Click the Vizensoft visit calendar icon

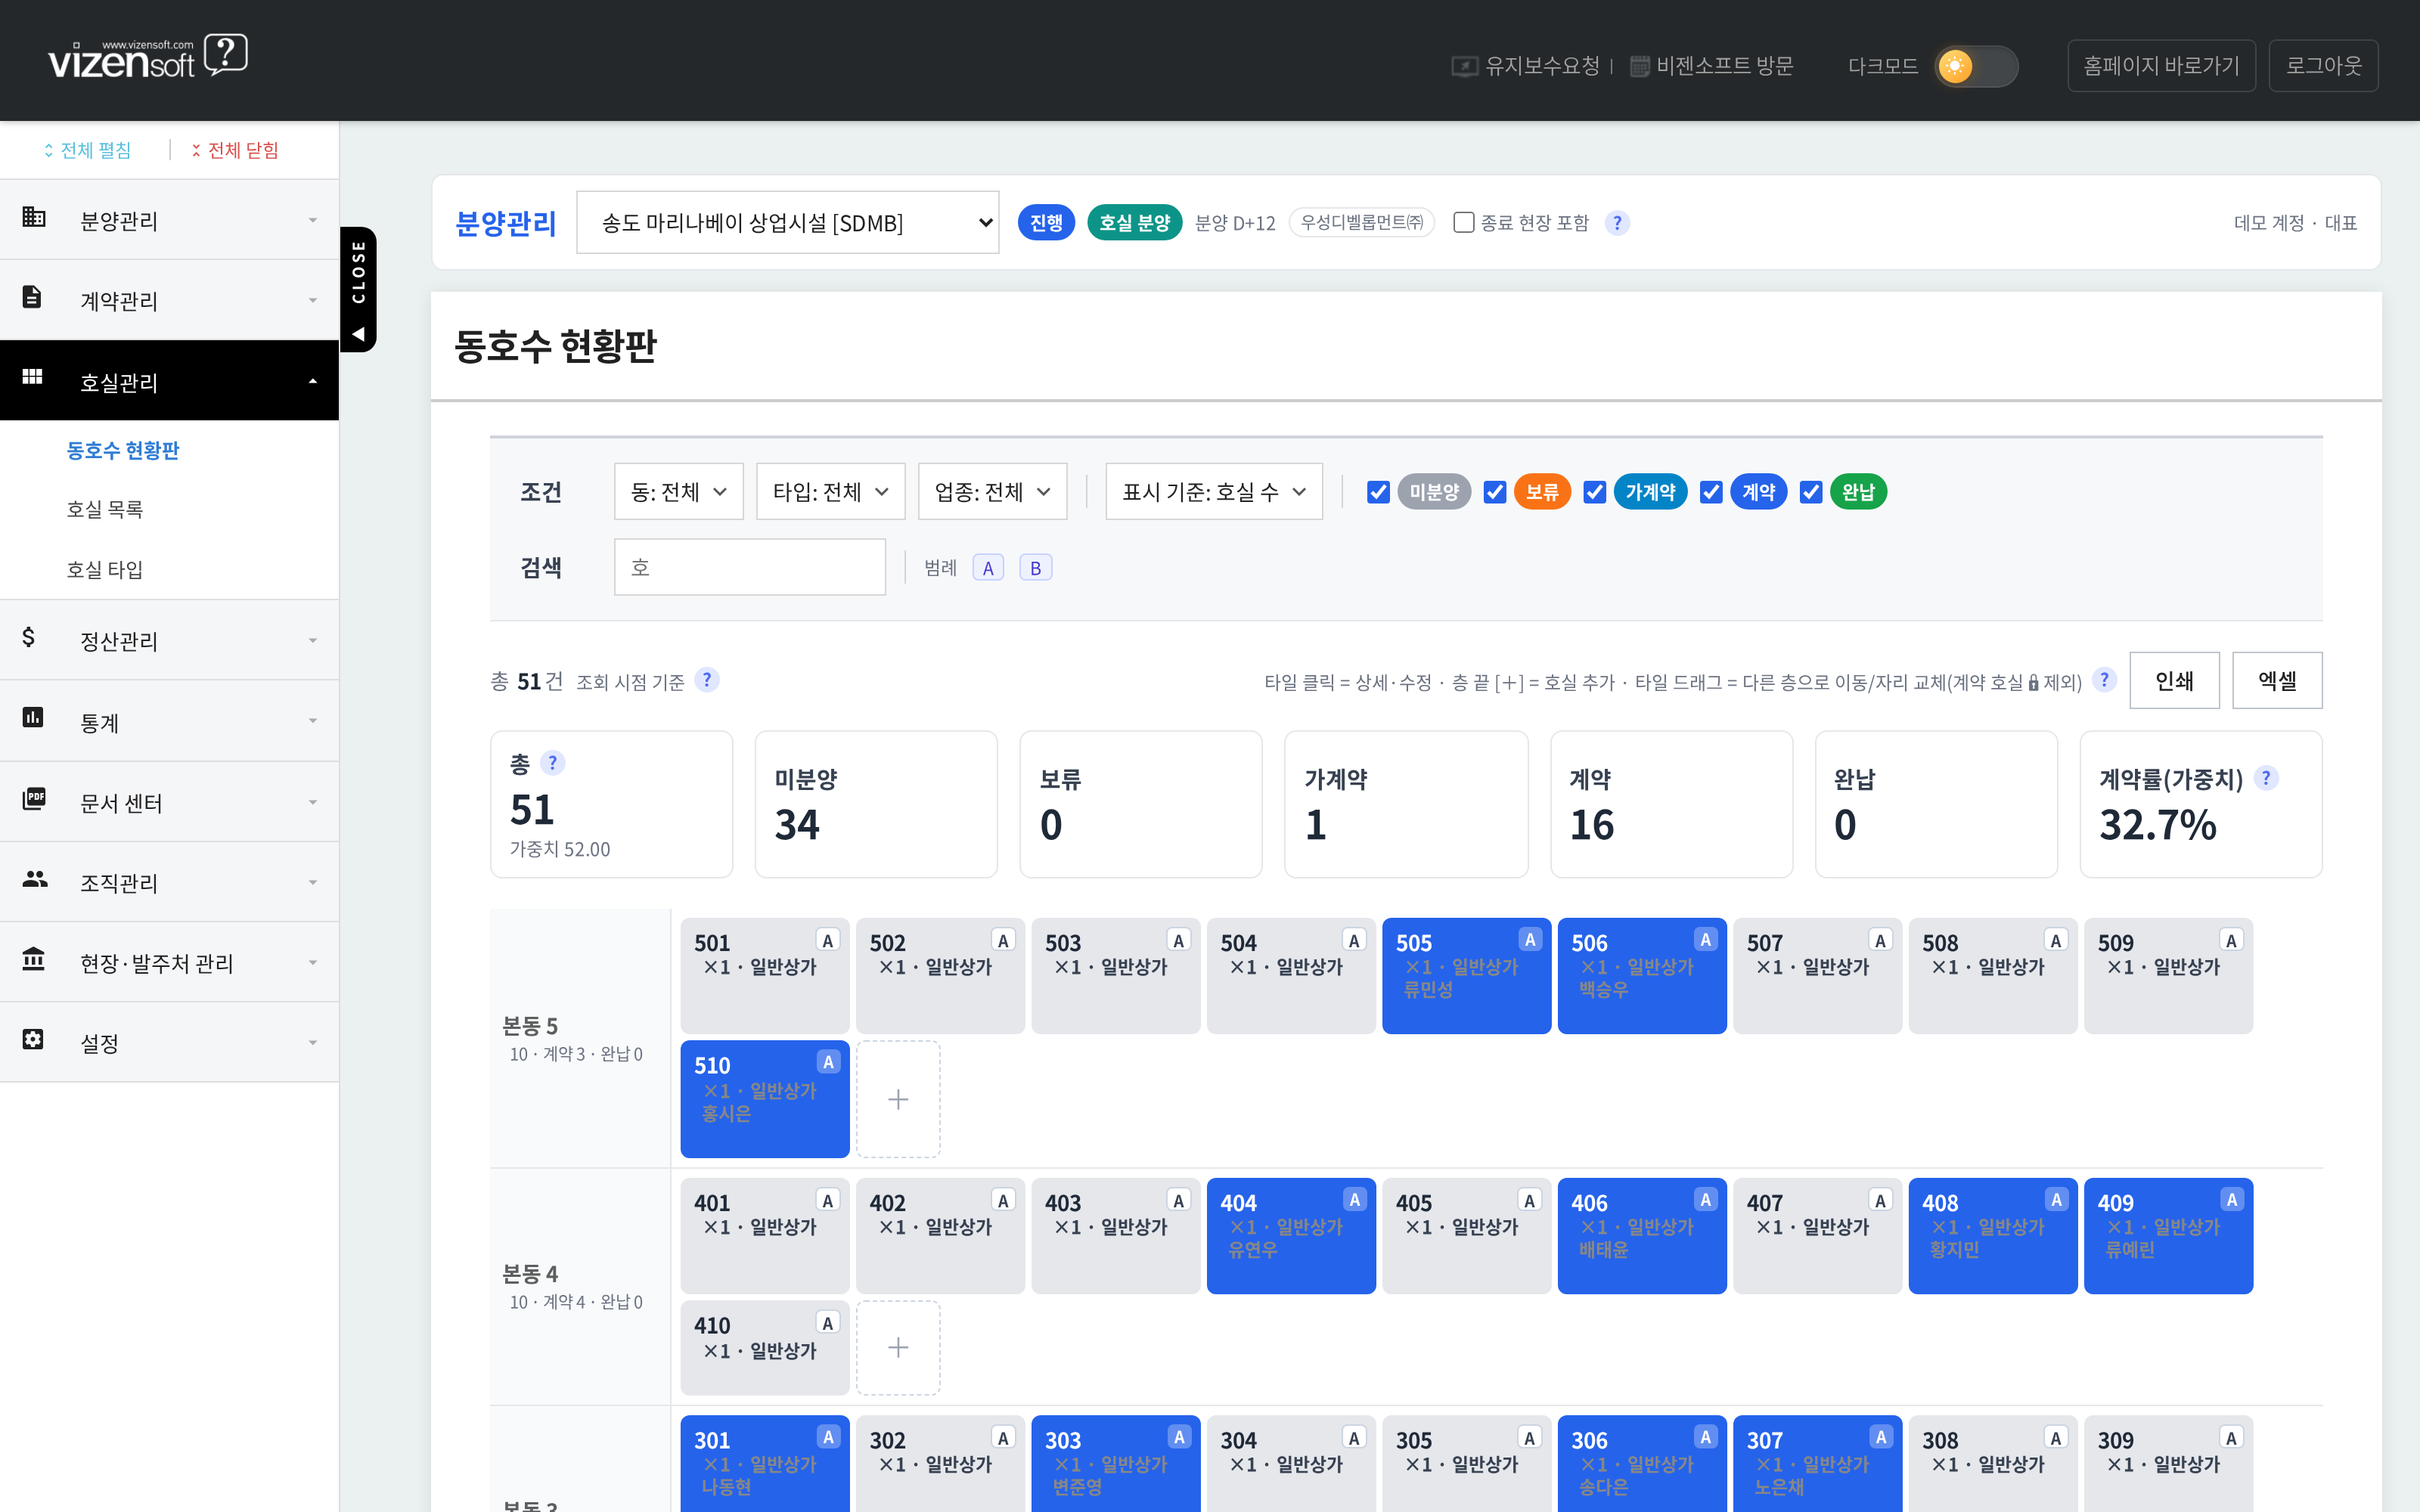[1640, 66]
